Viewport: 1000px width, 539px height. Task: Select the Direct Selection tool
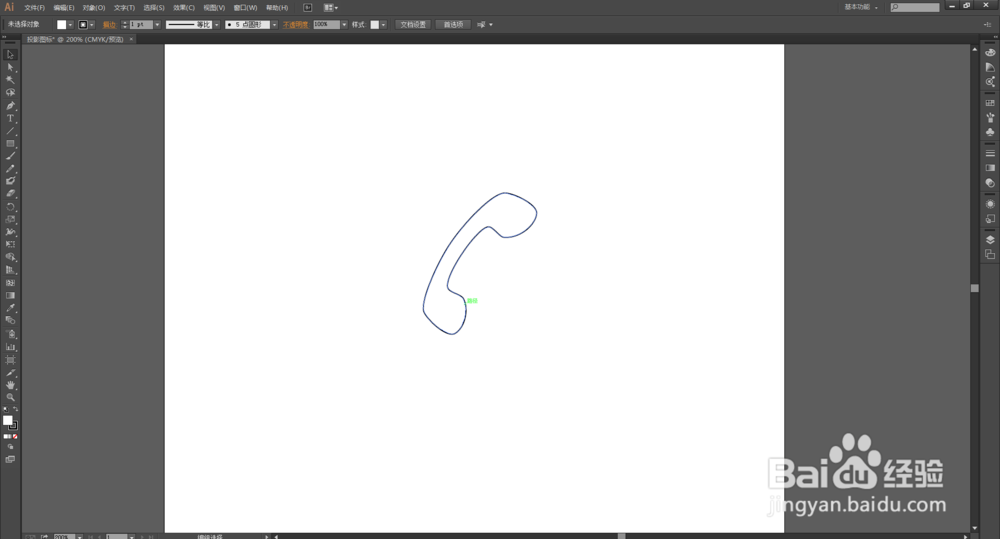(10, 68)
